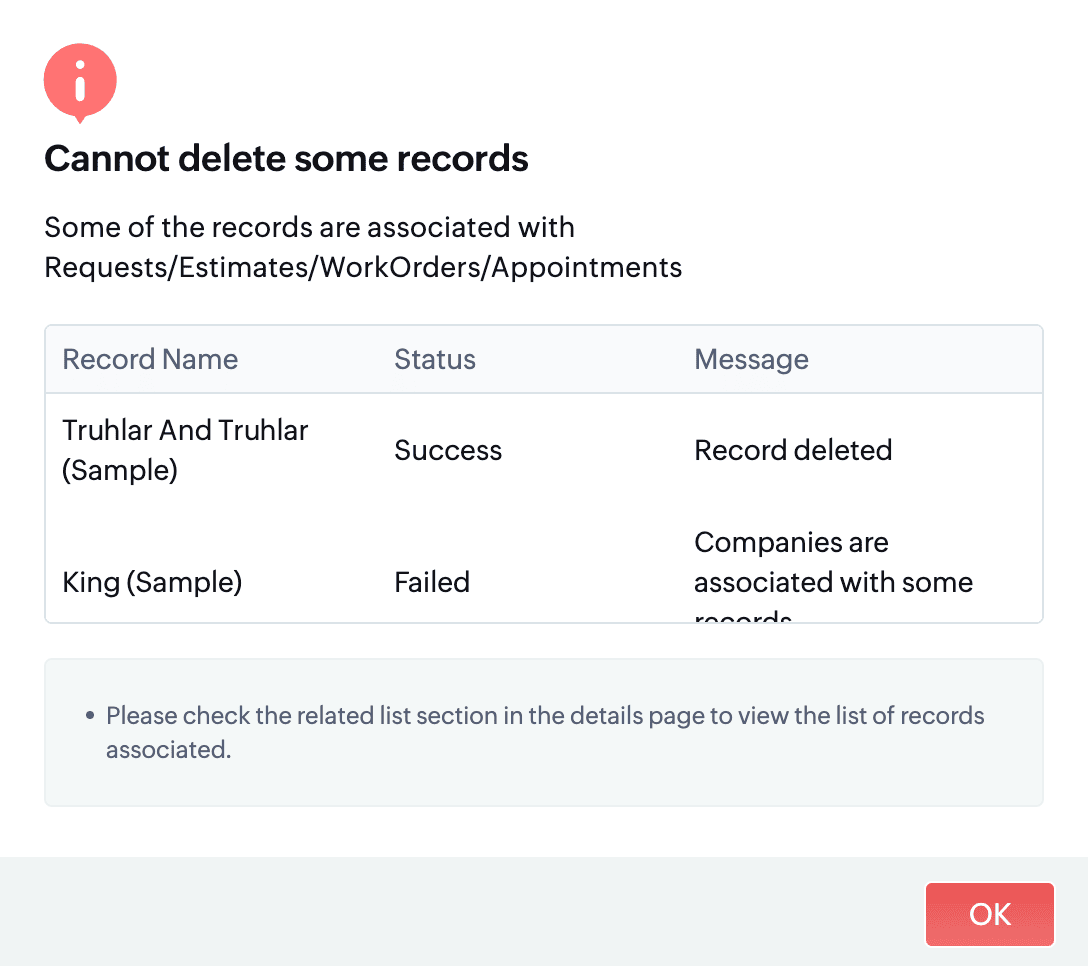Click the Cannot delete some records heading
Viewport: 1088px width, 966px height.
pos(286,158)
